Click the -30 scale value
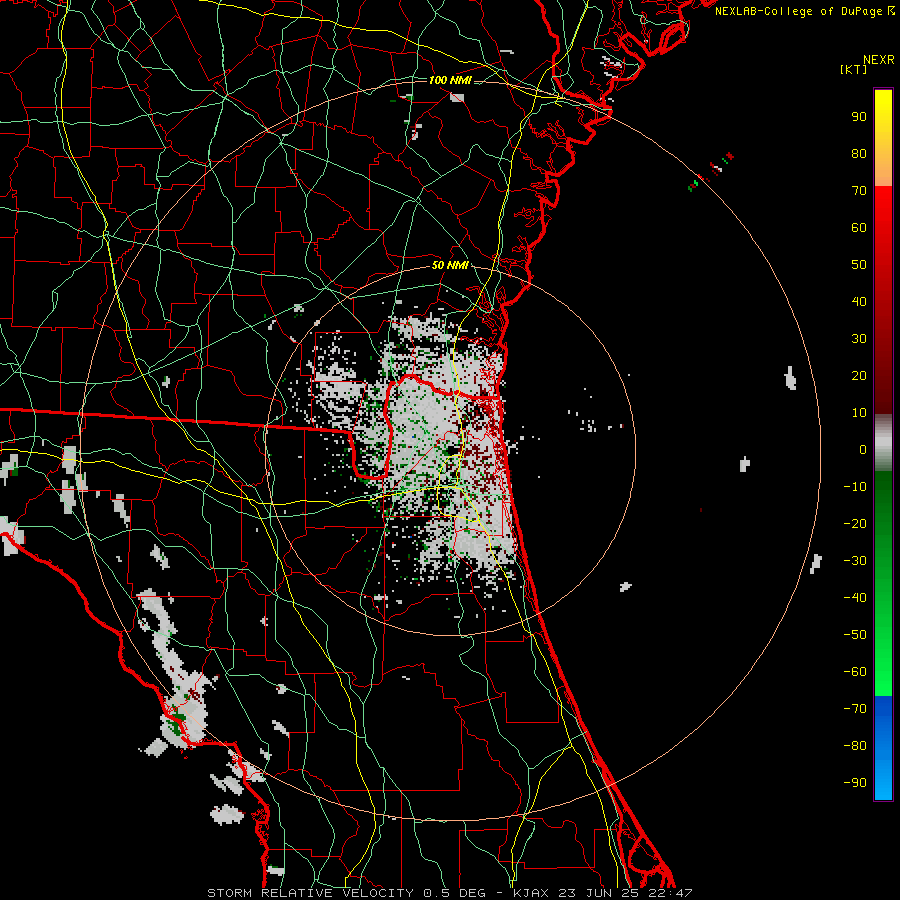This screenshot has height=900, width=900. (855, 561)
